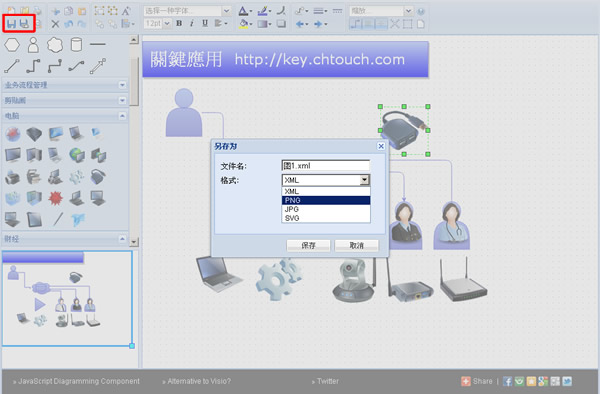Open the fill color bucket picker
Viewport: 600px width, 394px height.
point(245,24)
